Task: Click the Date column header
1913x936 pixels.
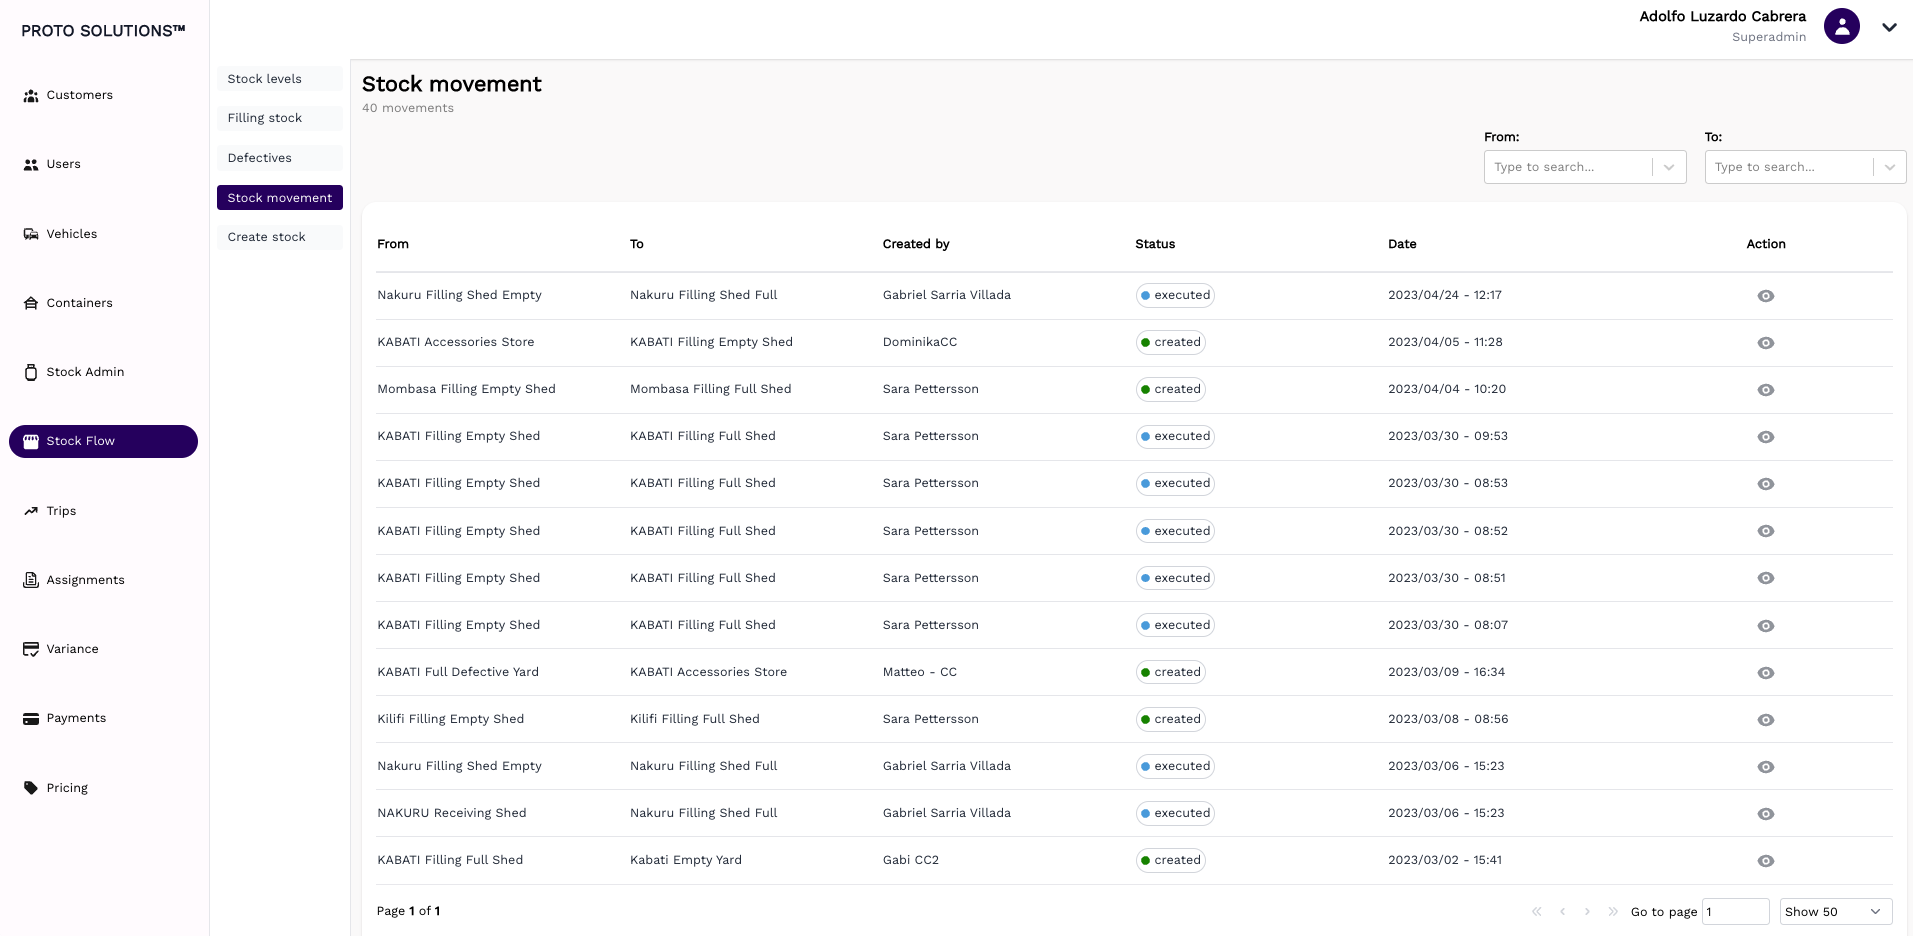Action: coord(1402,244)
